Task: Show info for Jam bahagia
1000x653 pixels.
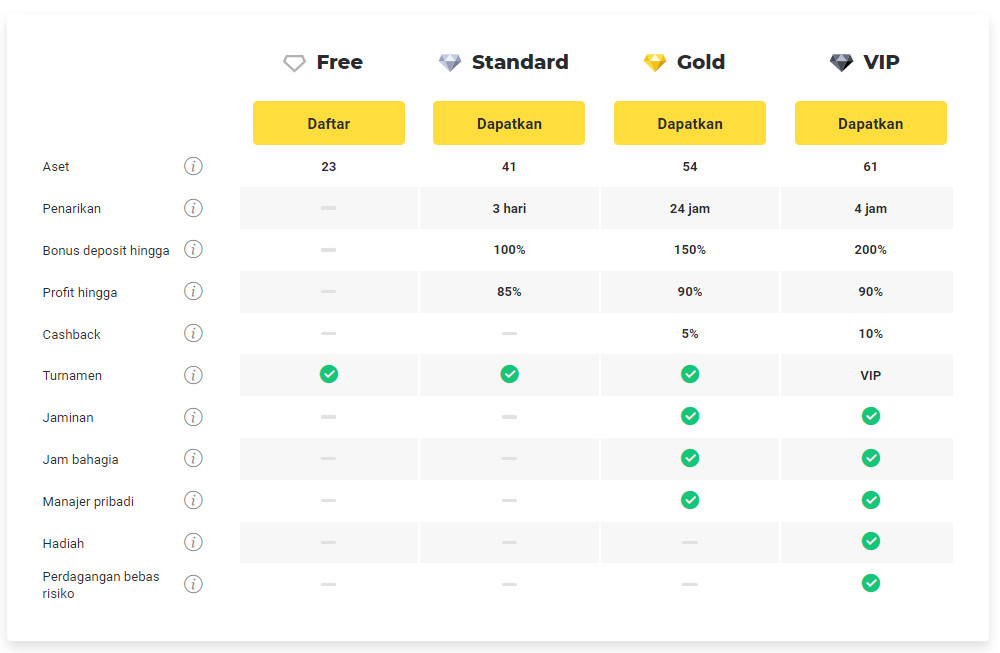Action: (193, 458)
